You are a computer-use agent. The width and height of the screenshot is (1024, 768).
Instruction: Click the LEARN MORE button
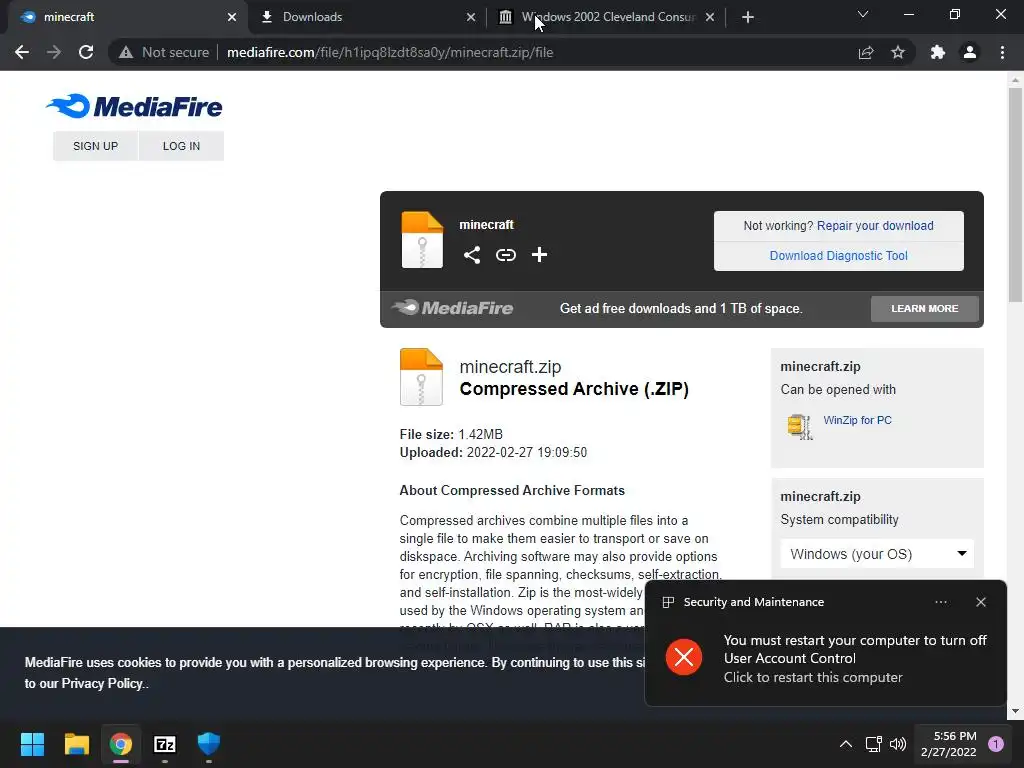pyautogui.click(x=925, y=308)
